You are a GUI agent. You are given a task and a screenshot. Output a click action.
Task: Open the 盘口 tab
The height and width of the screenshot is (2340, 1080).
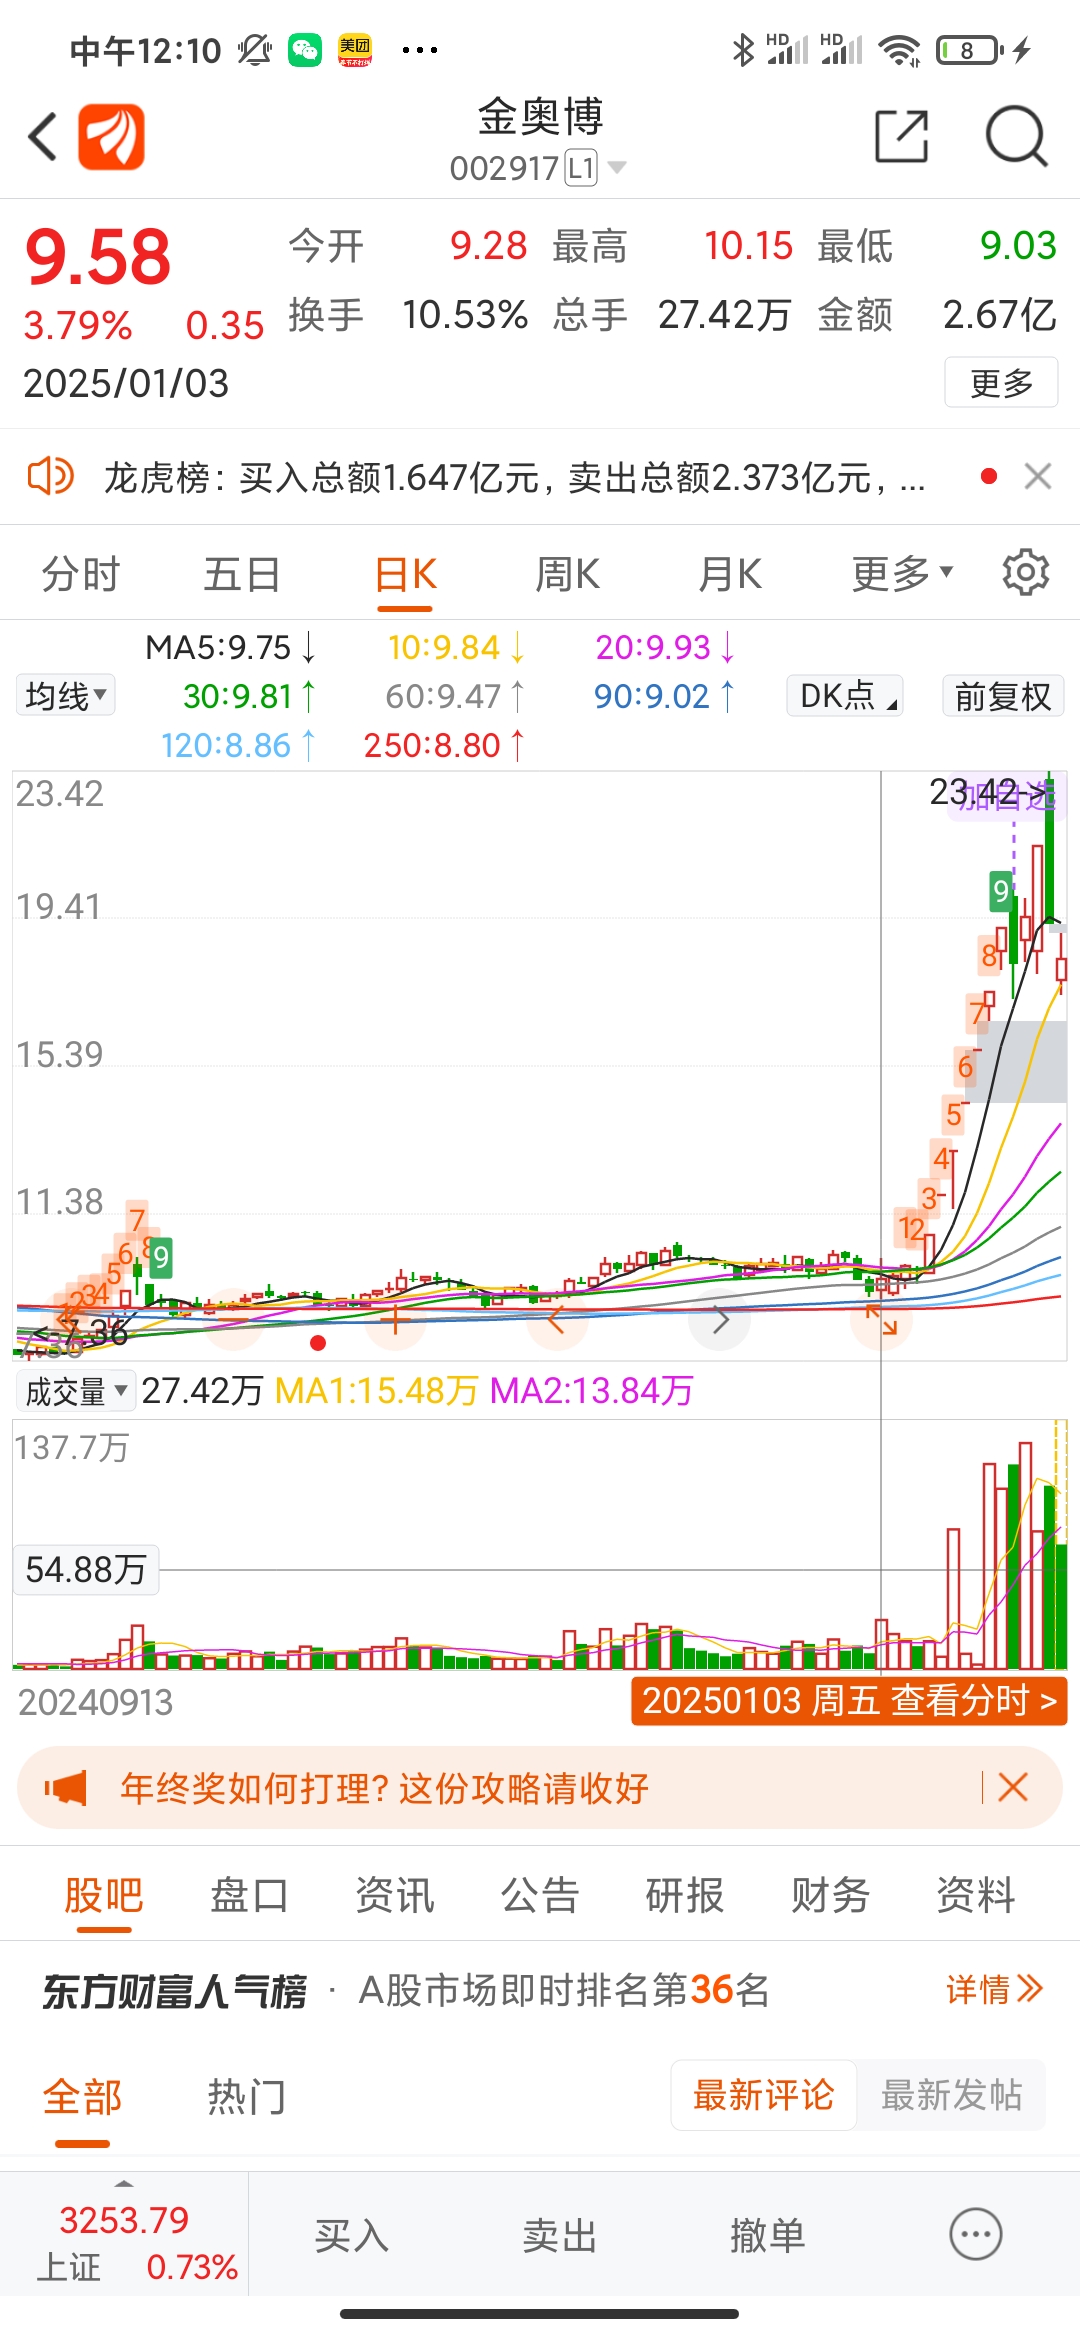(x=249, y=1896)
